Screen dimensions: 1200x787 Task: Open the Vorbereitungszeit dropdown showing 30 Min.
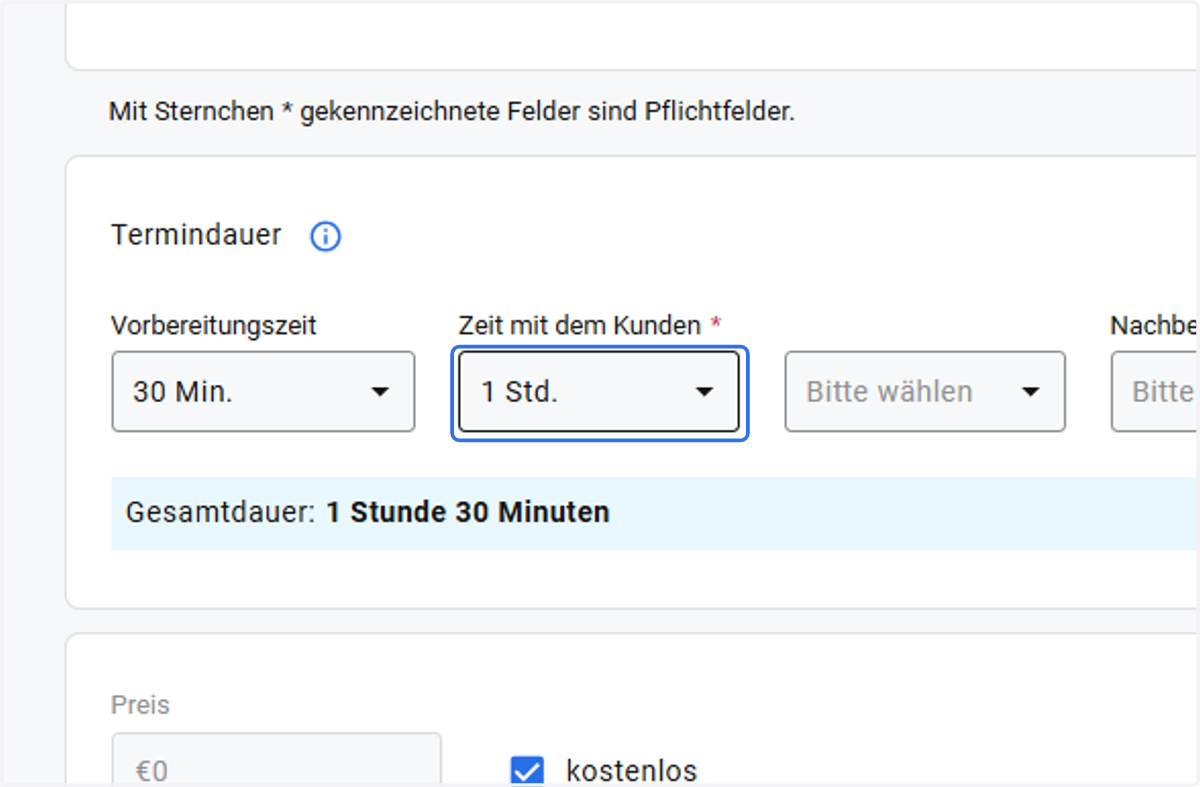click(263, 391)
